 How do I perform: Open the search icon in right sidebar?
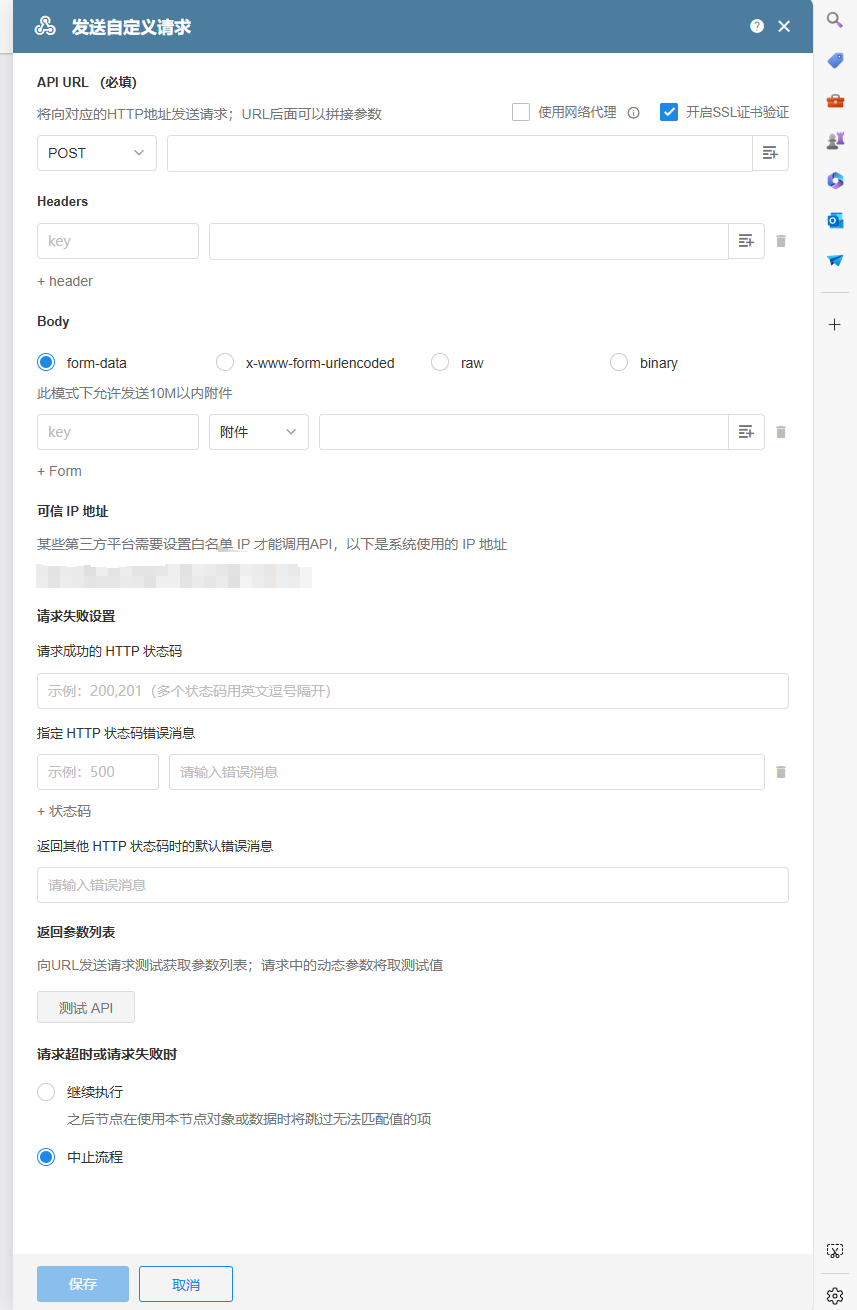[835, 20]
